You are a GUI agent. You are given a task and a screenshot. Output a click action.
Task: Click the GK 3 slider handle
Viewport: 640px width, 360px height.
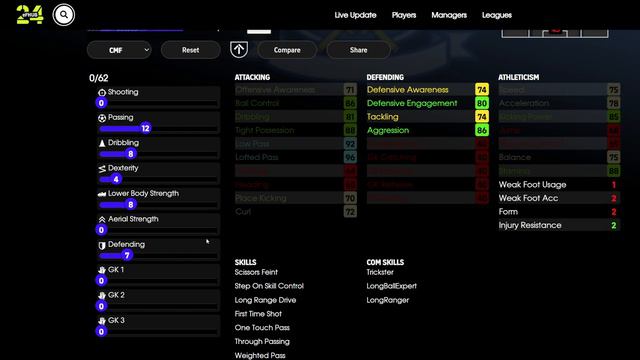101,331
